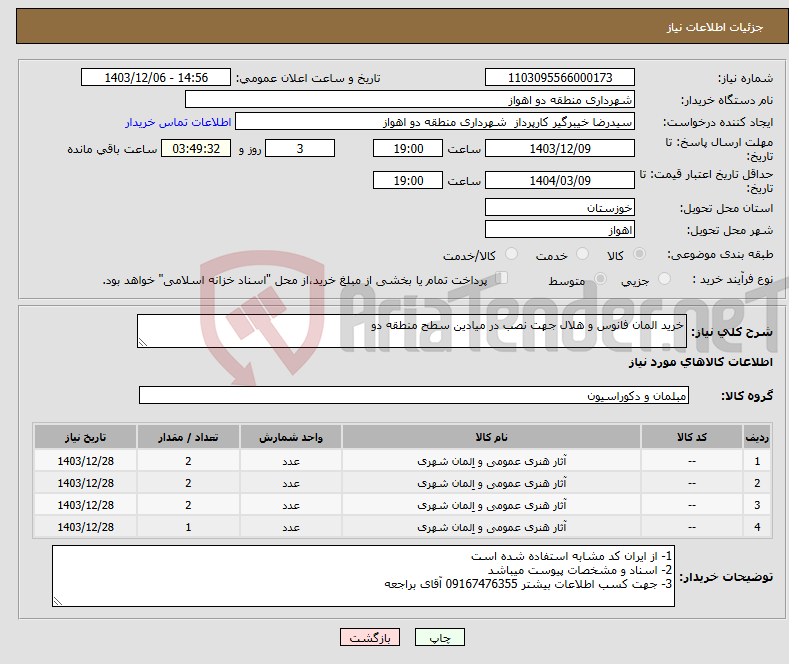Image resolution: width=789 pixels, height=664 pixels.
Task: Click the goods group field مبلمان و دکوراسیون
Action: coord(414,395)
